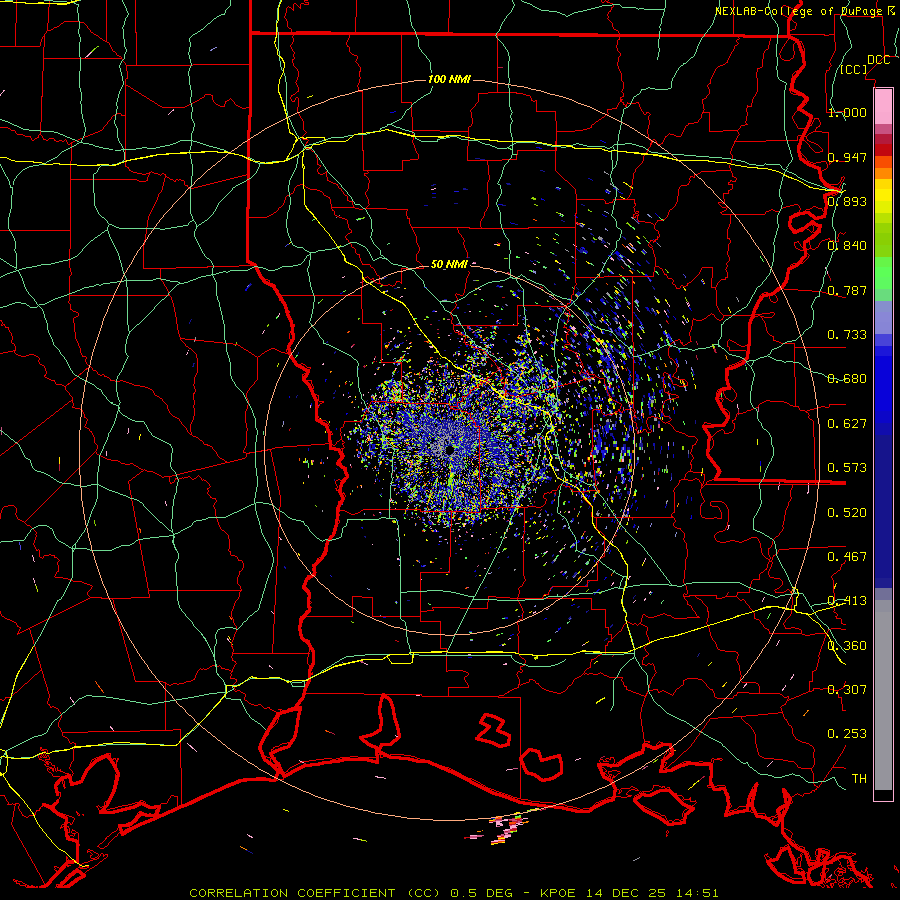Screen dimensions: 900x900
Task: Select the 0.787 scale value
Action: (847, 290)
